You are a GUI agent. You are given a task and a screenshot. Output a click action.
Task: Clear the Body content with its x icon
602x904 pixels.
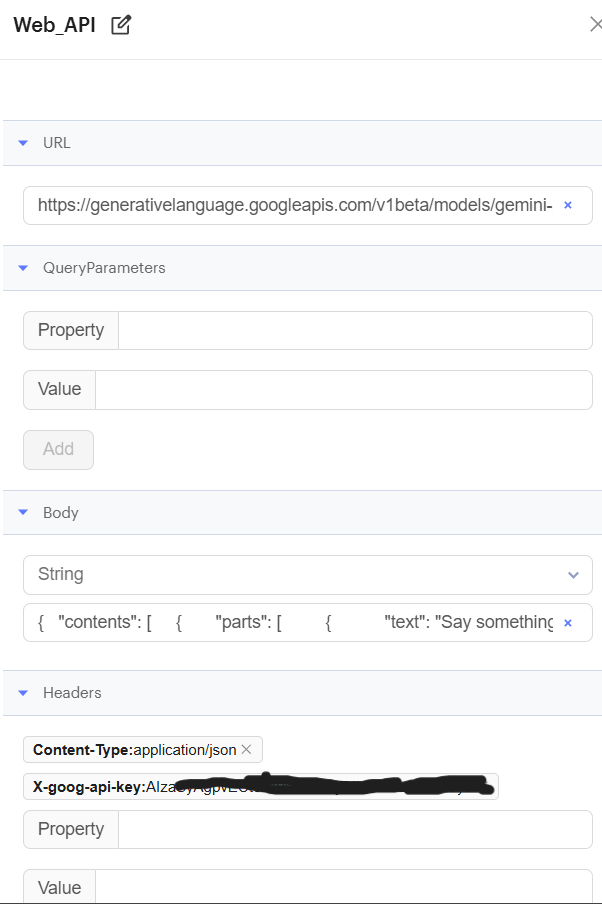[568, 622]
